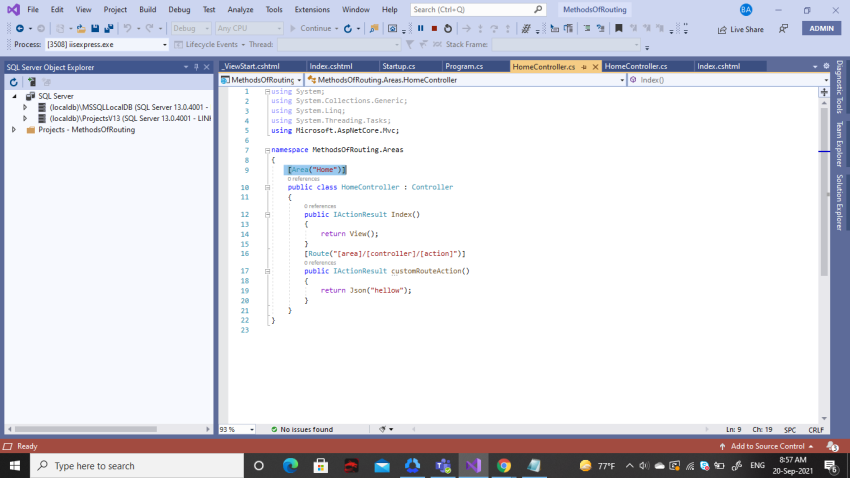The height and width of the screenshot is (478, 850).
Task: Click the Add SQL Server icon
Action: [32, 81]
